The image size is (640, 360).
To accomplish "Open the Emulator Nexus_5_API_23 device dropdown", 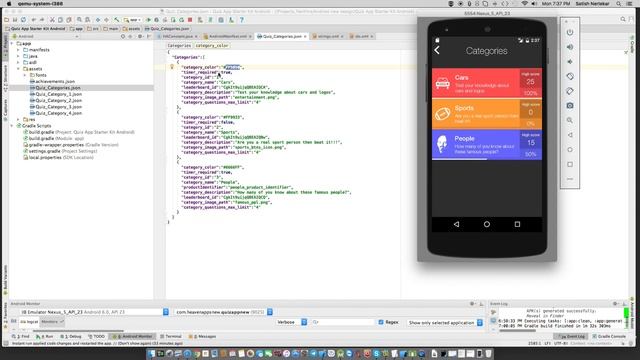I will 94,312.
